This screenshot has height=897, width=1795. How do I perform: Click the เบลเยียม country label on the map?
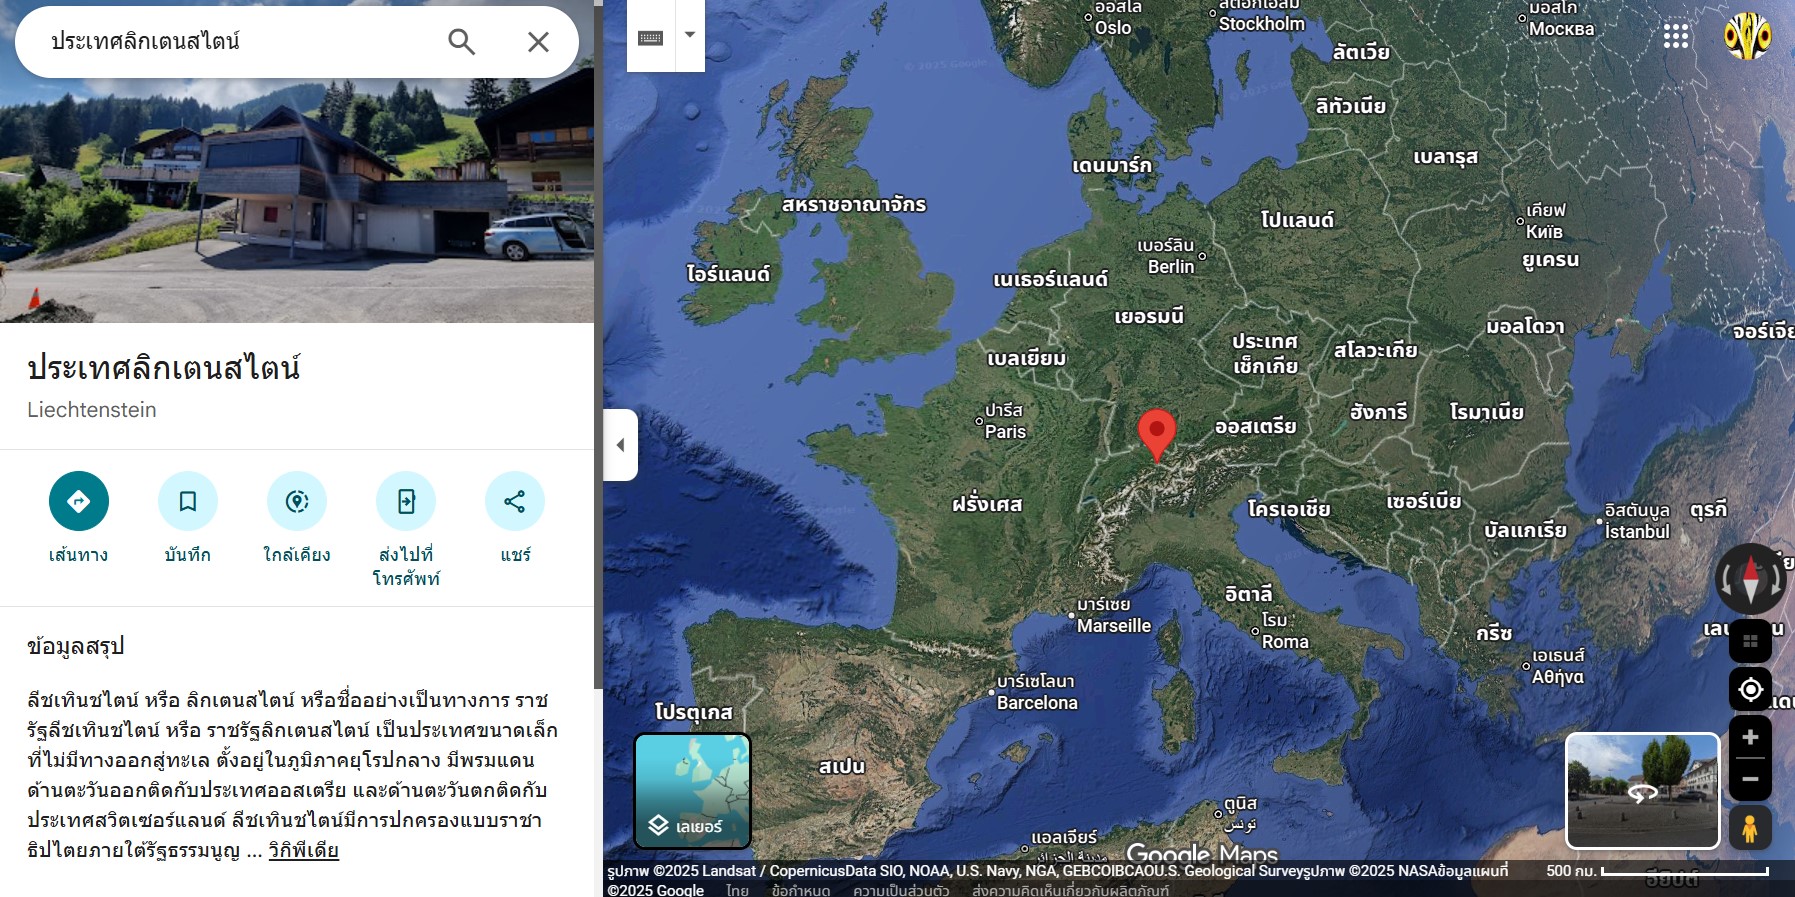tap(1026, 358)
